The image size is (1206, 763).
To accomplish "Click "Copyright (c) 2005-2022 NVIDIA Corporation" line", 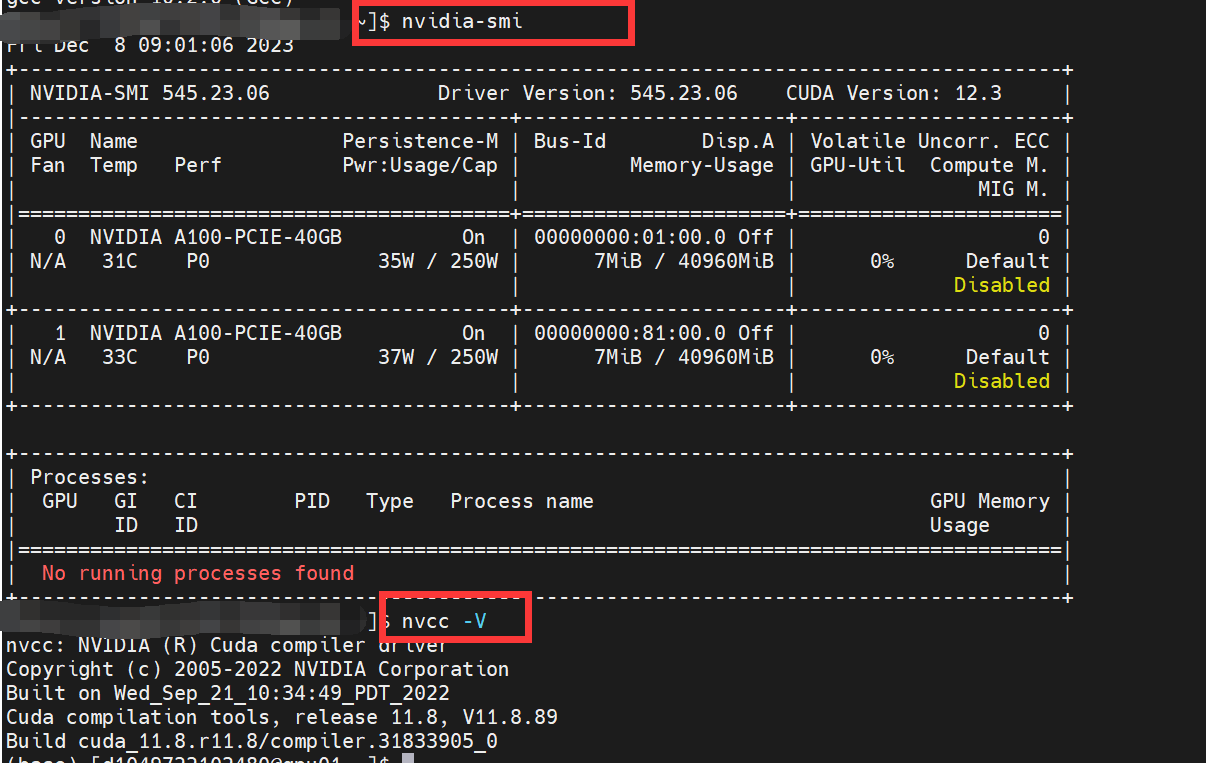I will [258, 669].
